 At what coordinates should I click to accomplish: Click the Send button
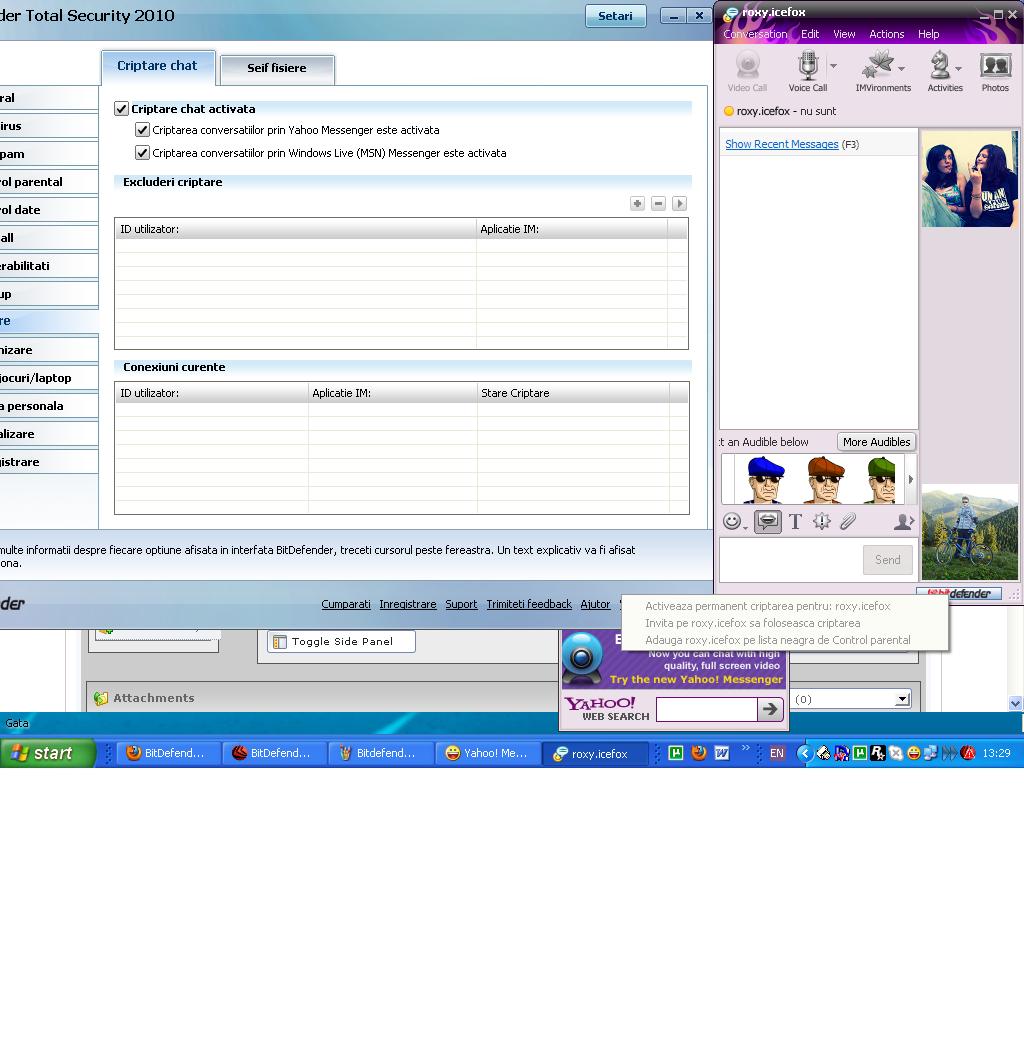pos(888,560)
